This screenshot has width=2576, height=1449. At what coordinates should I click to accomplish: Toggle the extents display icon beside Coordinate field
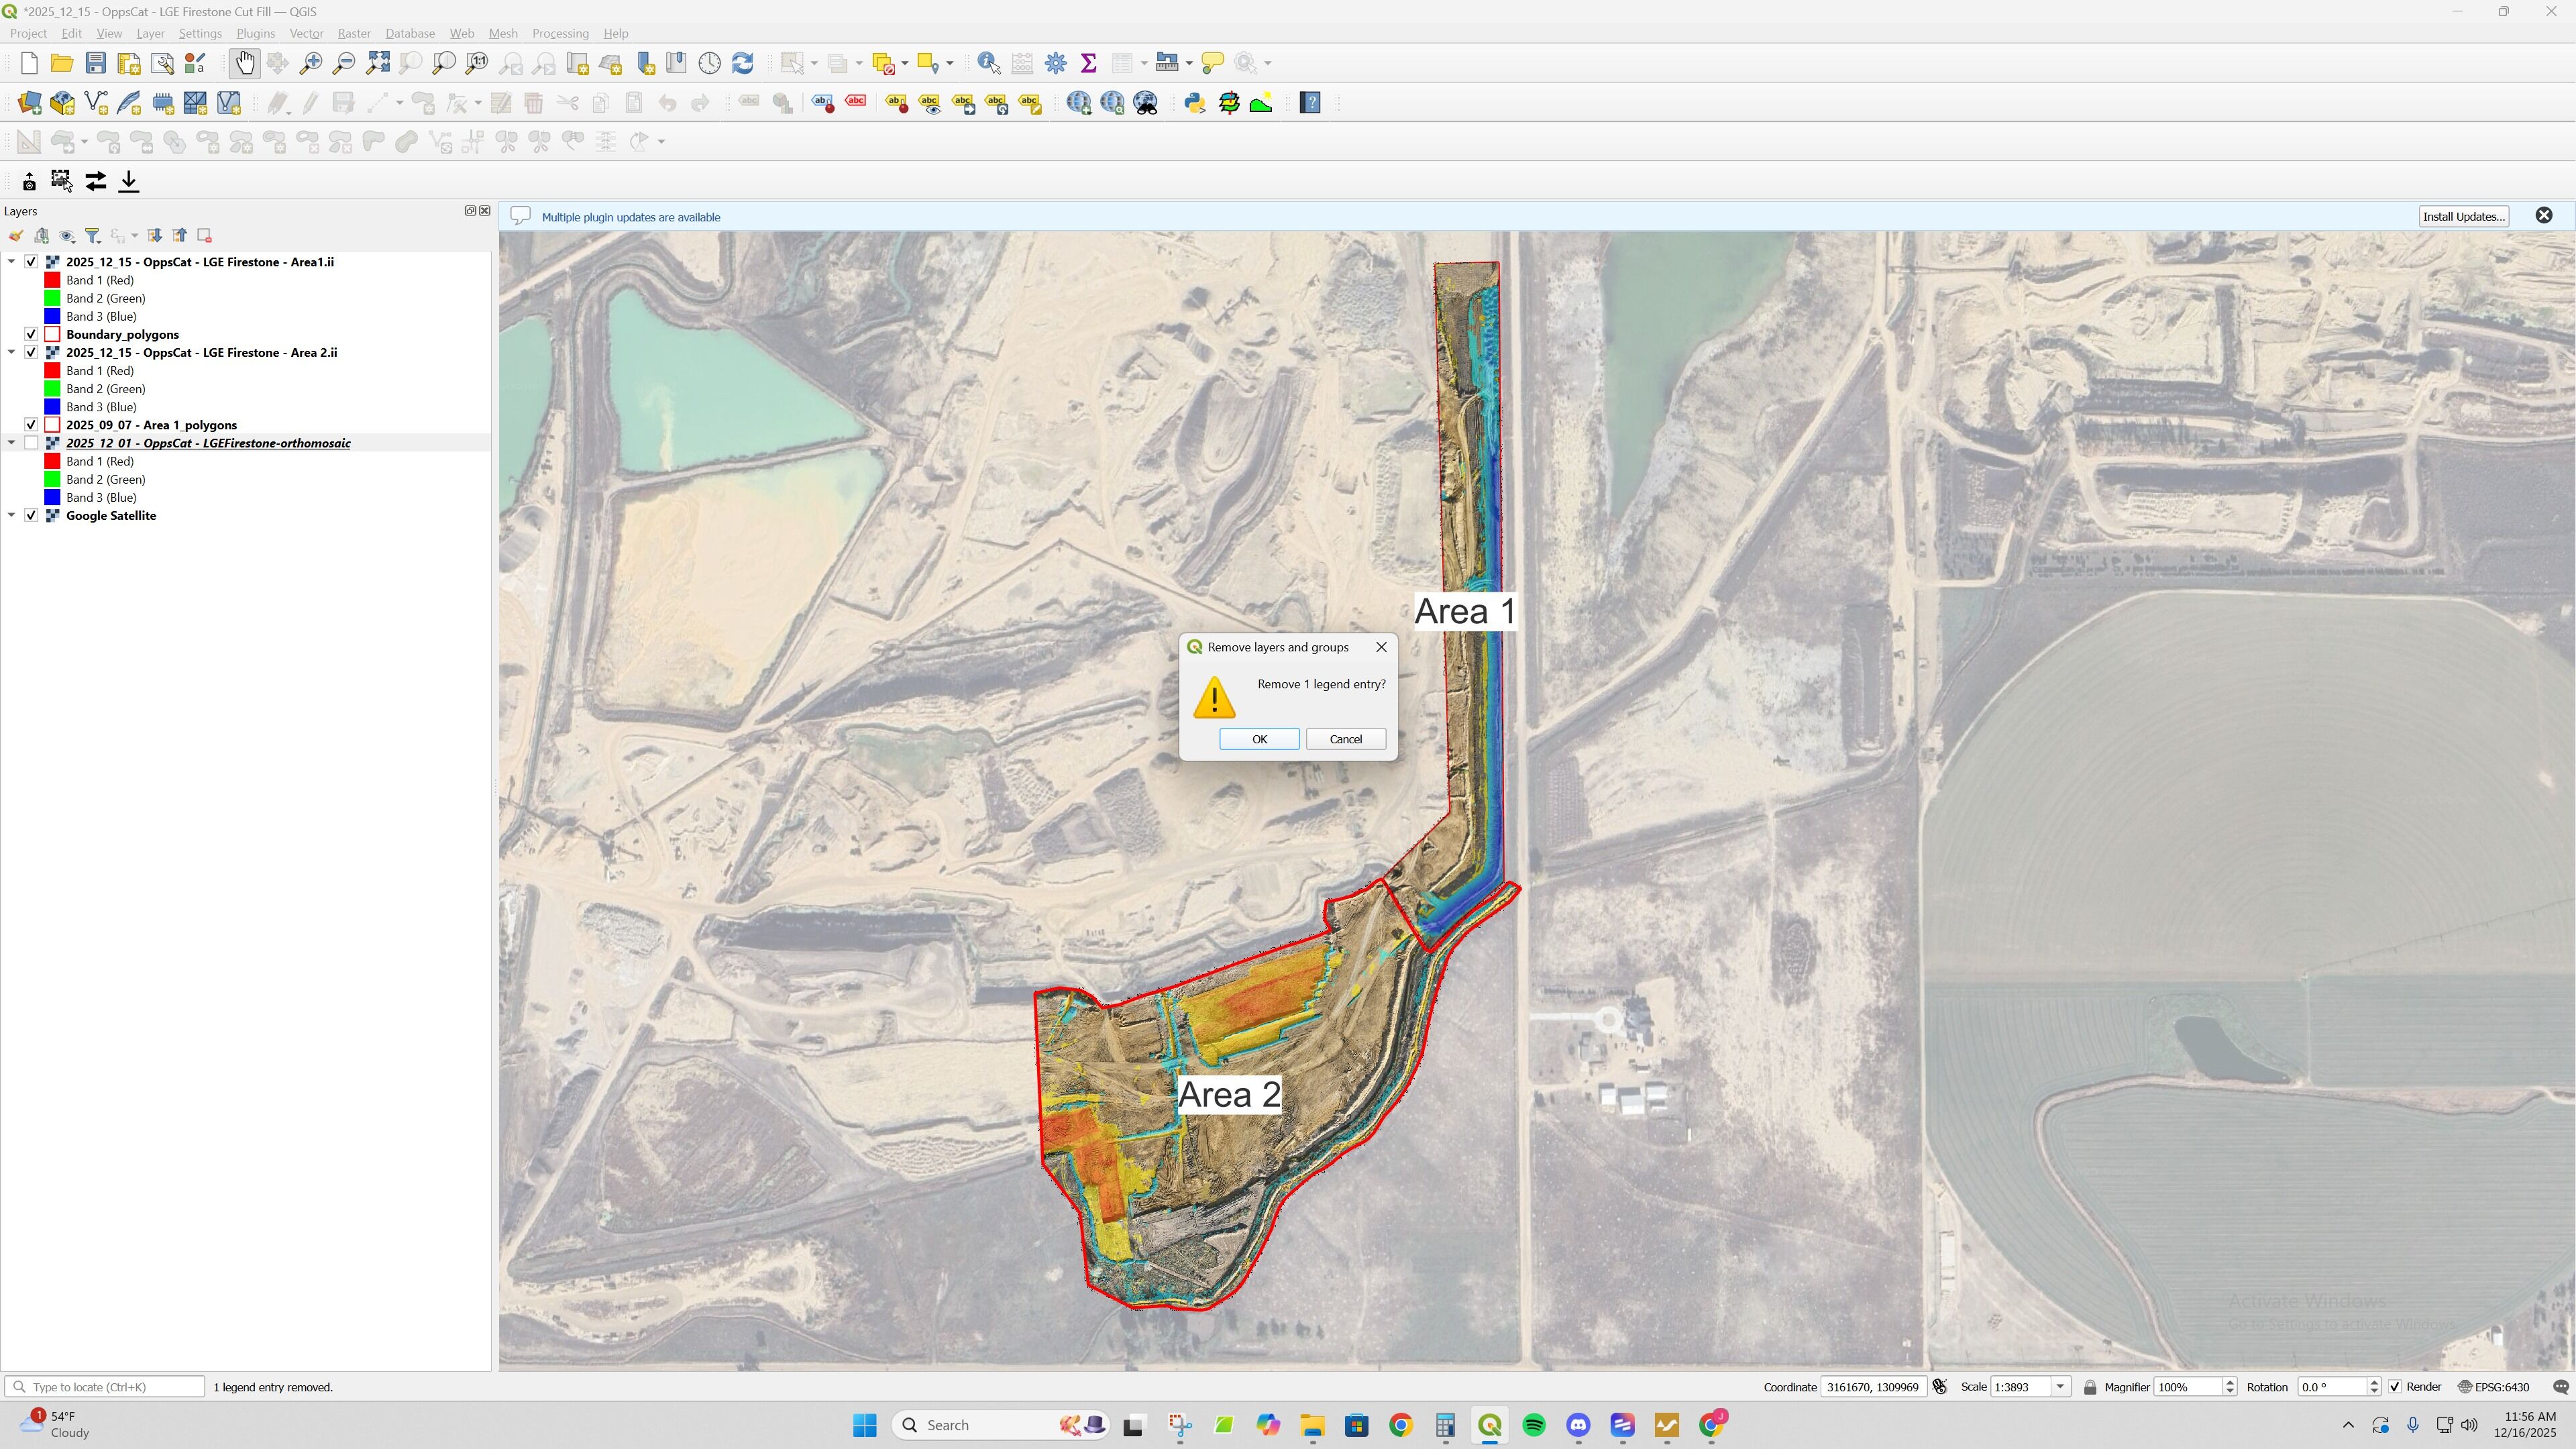pyautogui.click(x=1940, y=1387)
